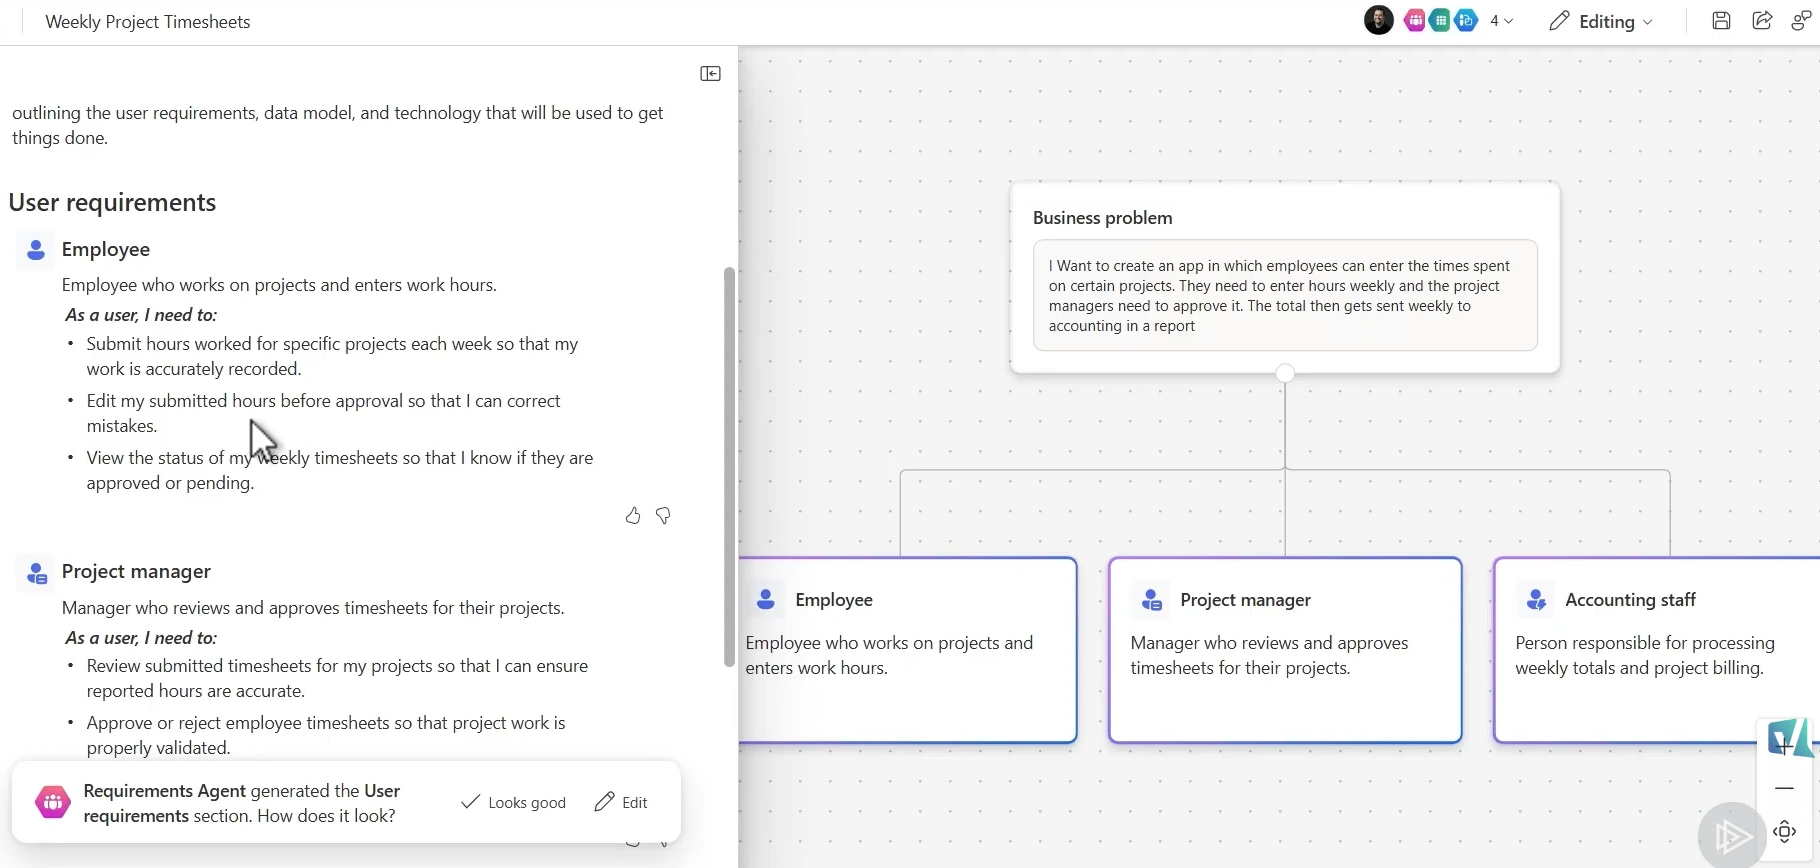This screenshot has width=1820, height=868.
Task: Click the 'Review submitted timesheets for my projects' bullet
Action: click(337, 679)
